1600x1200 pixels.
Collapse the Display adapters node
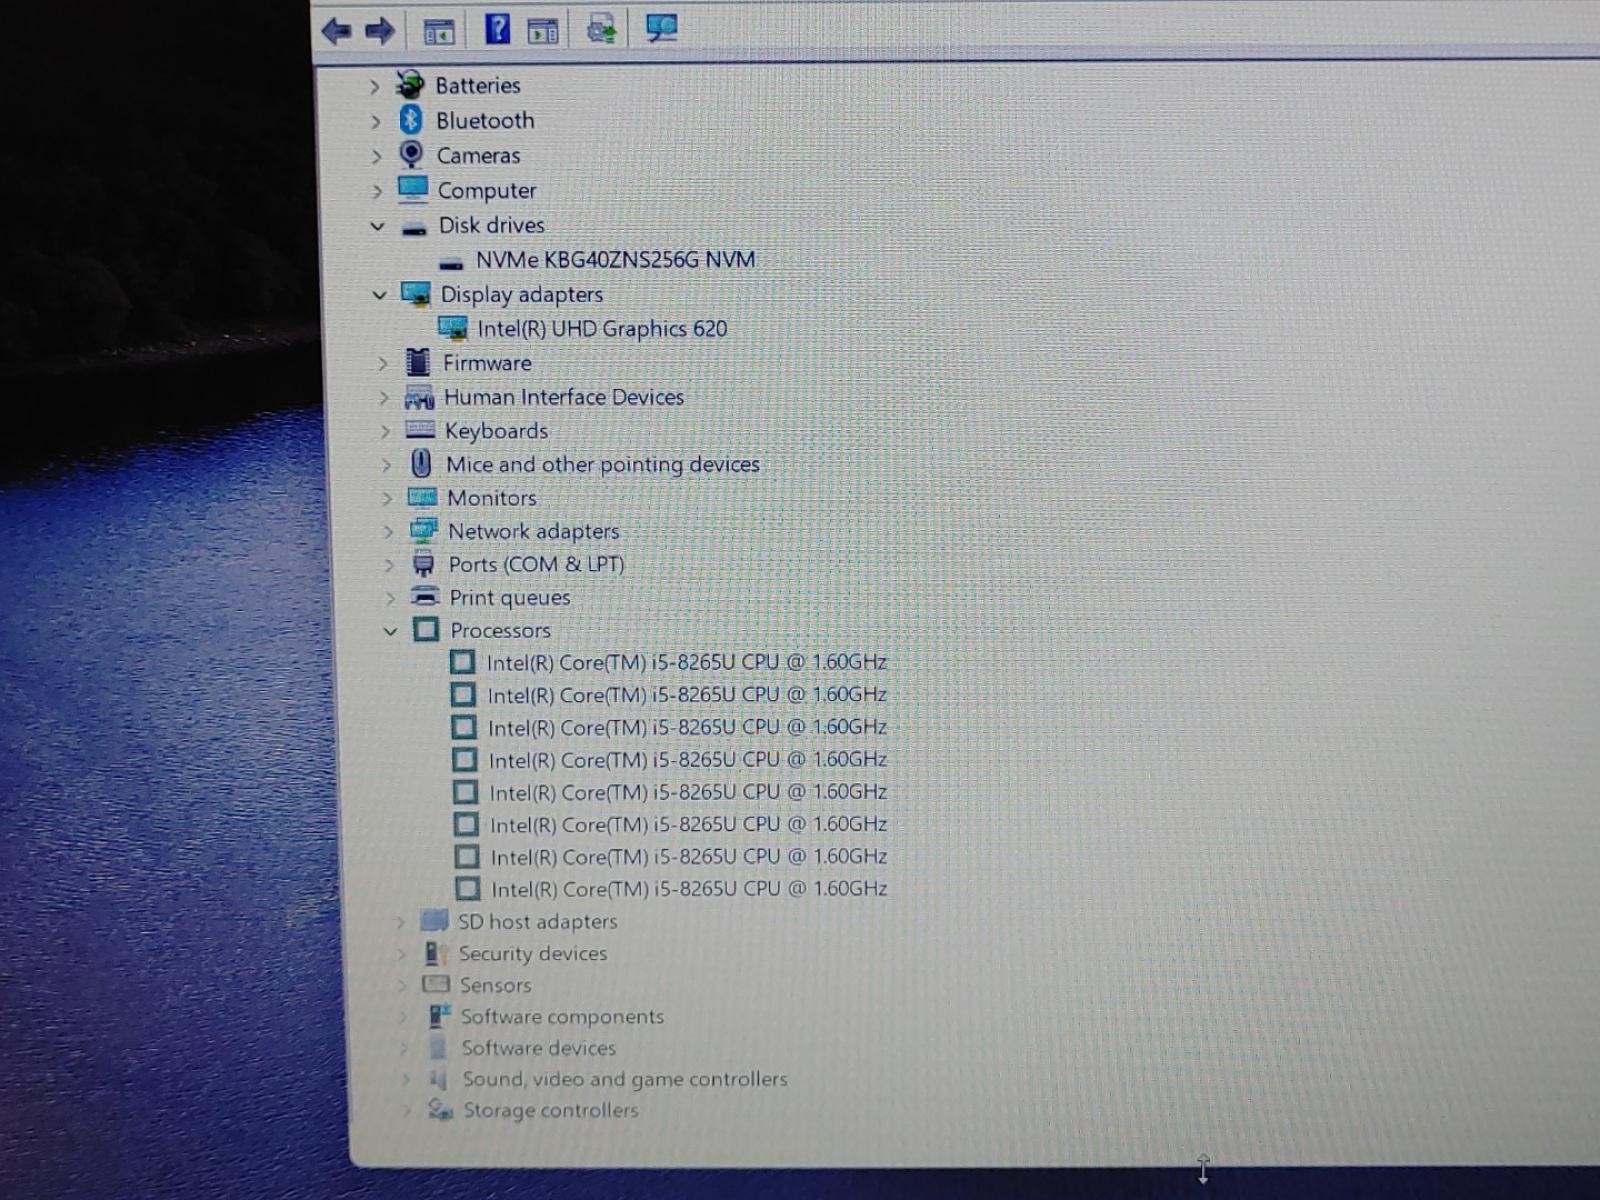click(379, 295)
